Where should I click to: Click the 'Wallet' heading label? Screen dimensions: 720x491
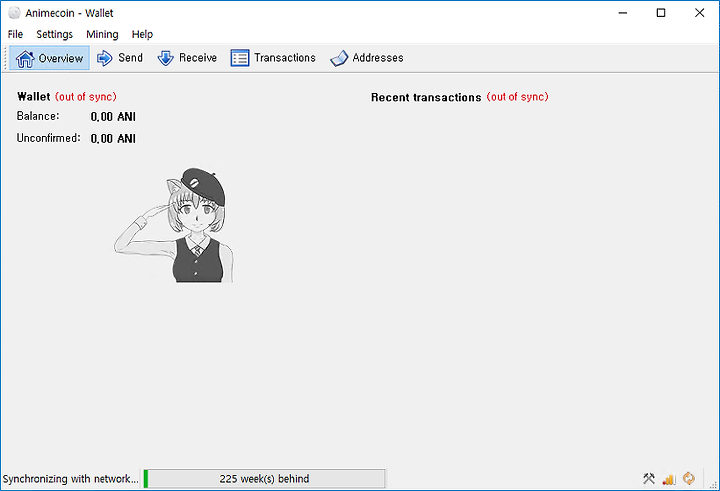(x=34, y=97)
